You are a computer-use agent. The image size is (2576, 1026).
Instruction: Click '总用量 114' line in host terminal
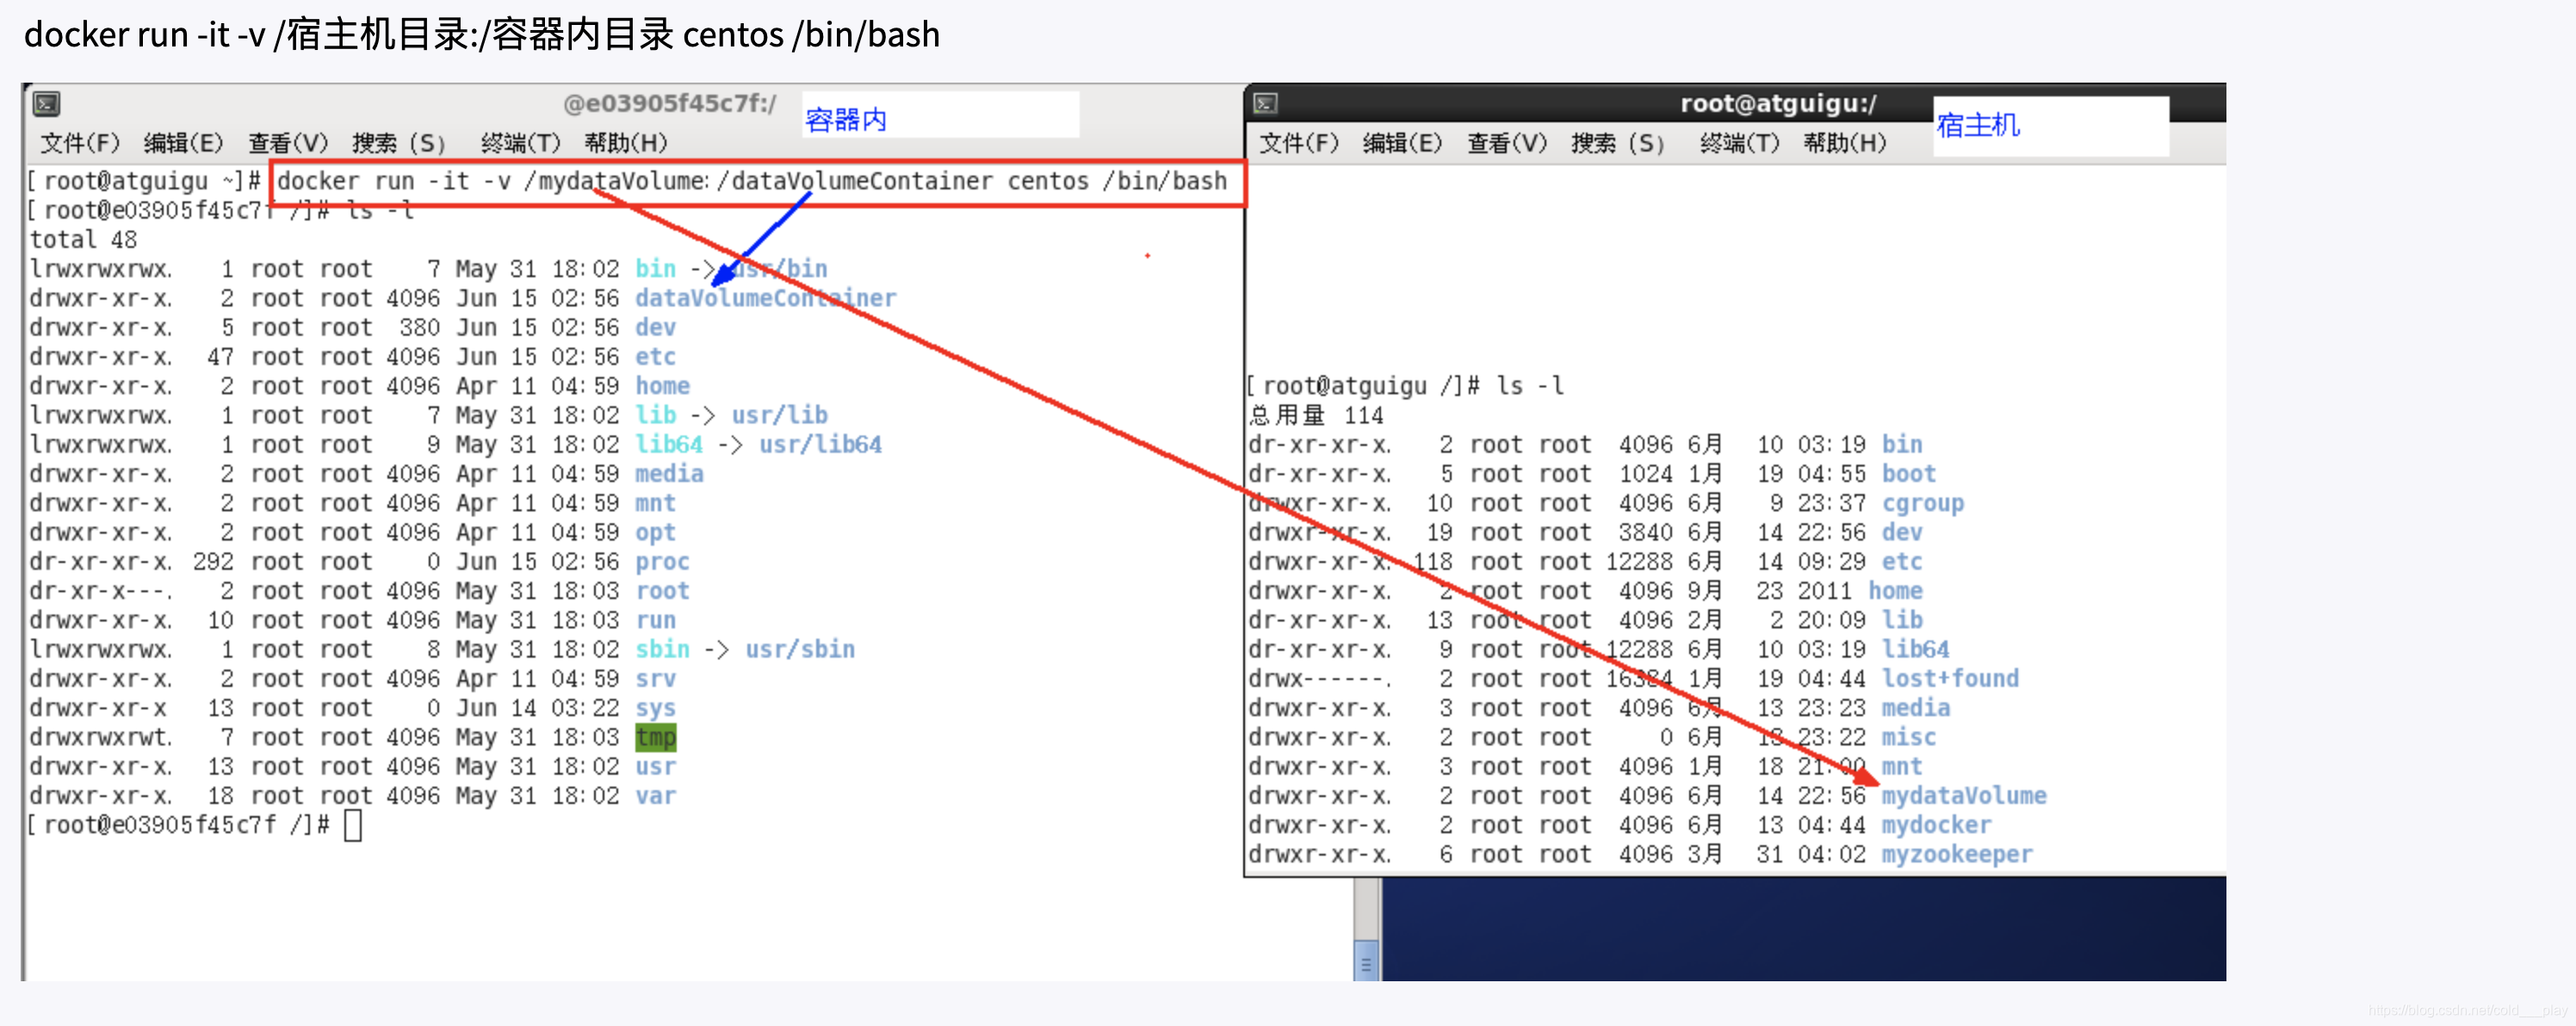[1316, 415]
